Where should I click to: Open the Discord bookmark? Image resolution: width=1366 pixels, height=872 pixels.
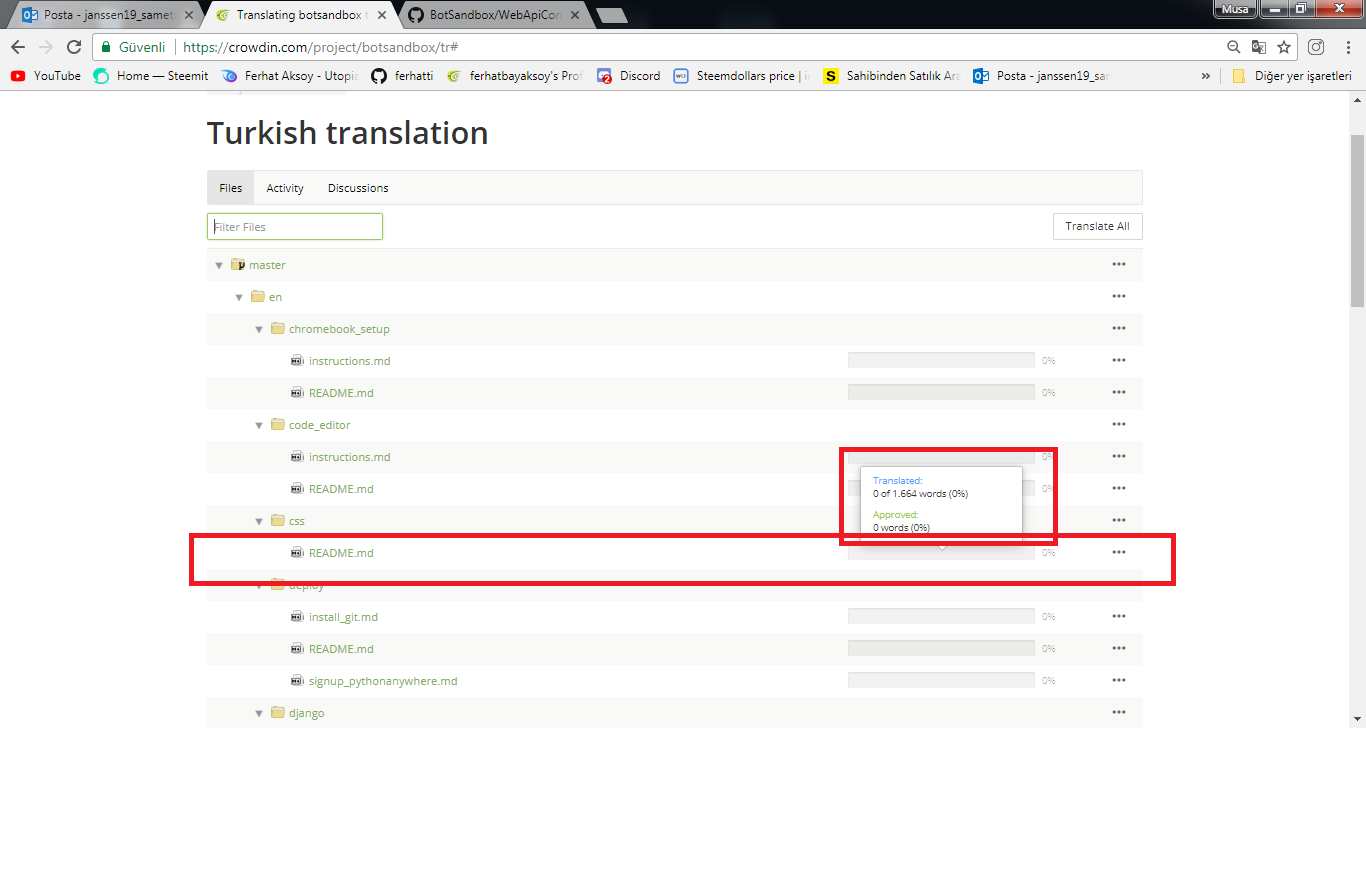pos(629,76)
